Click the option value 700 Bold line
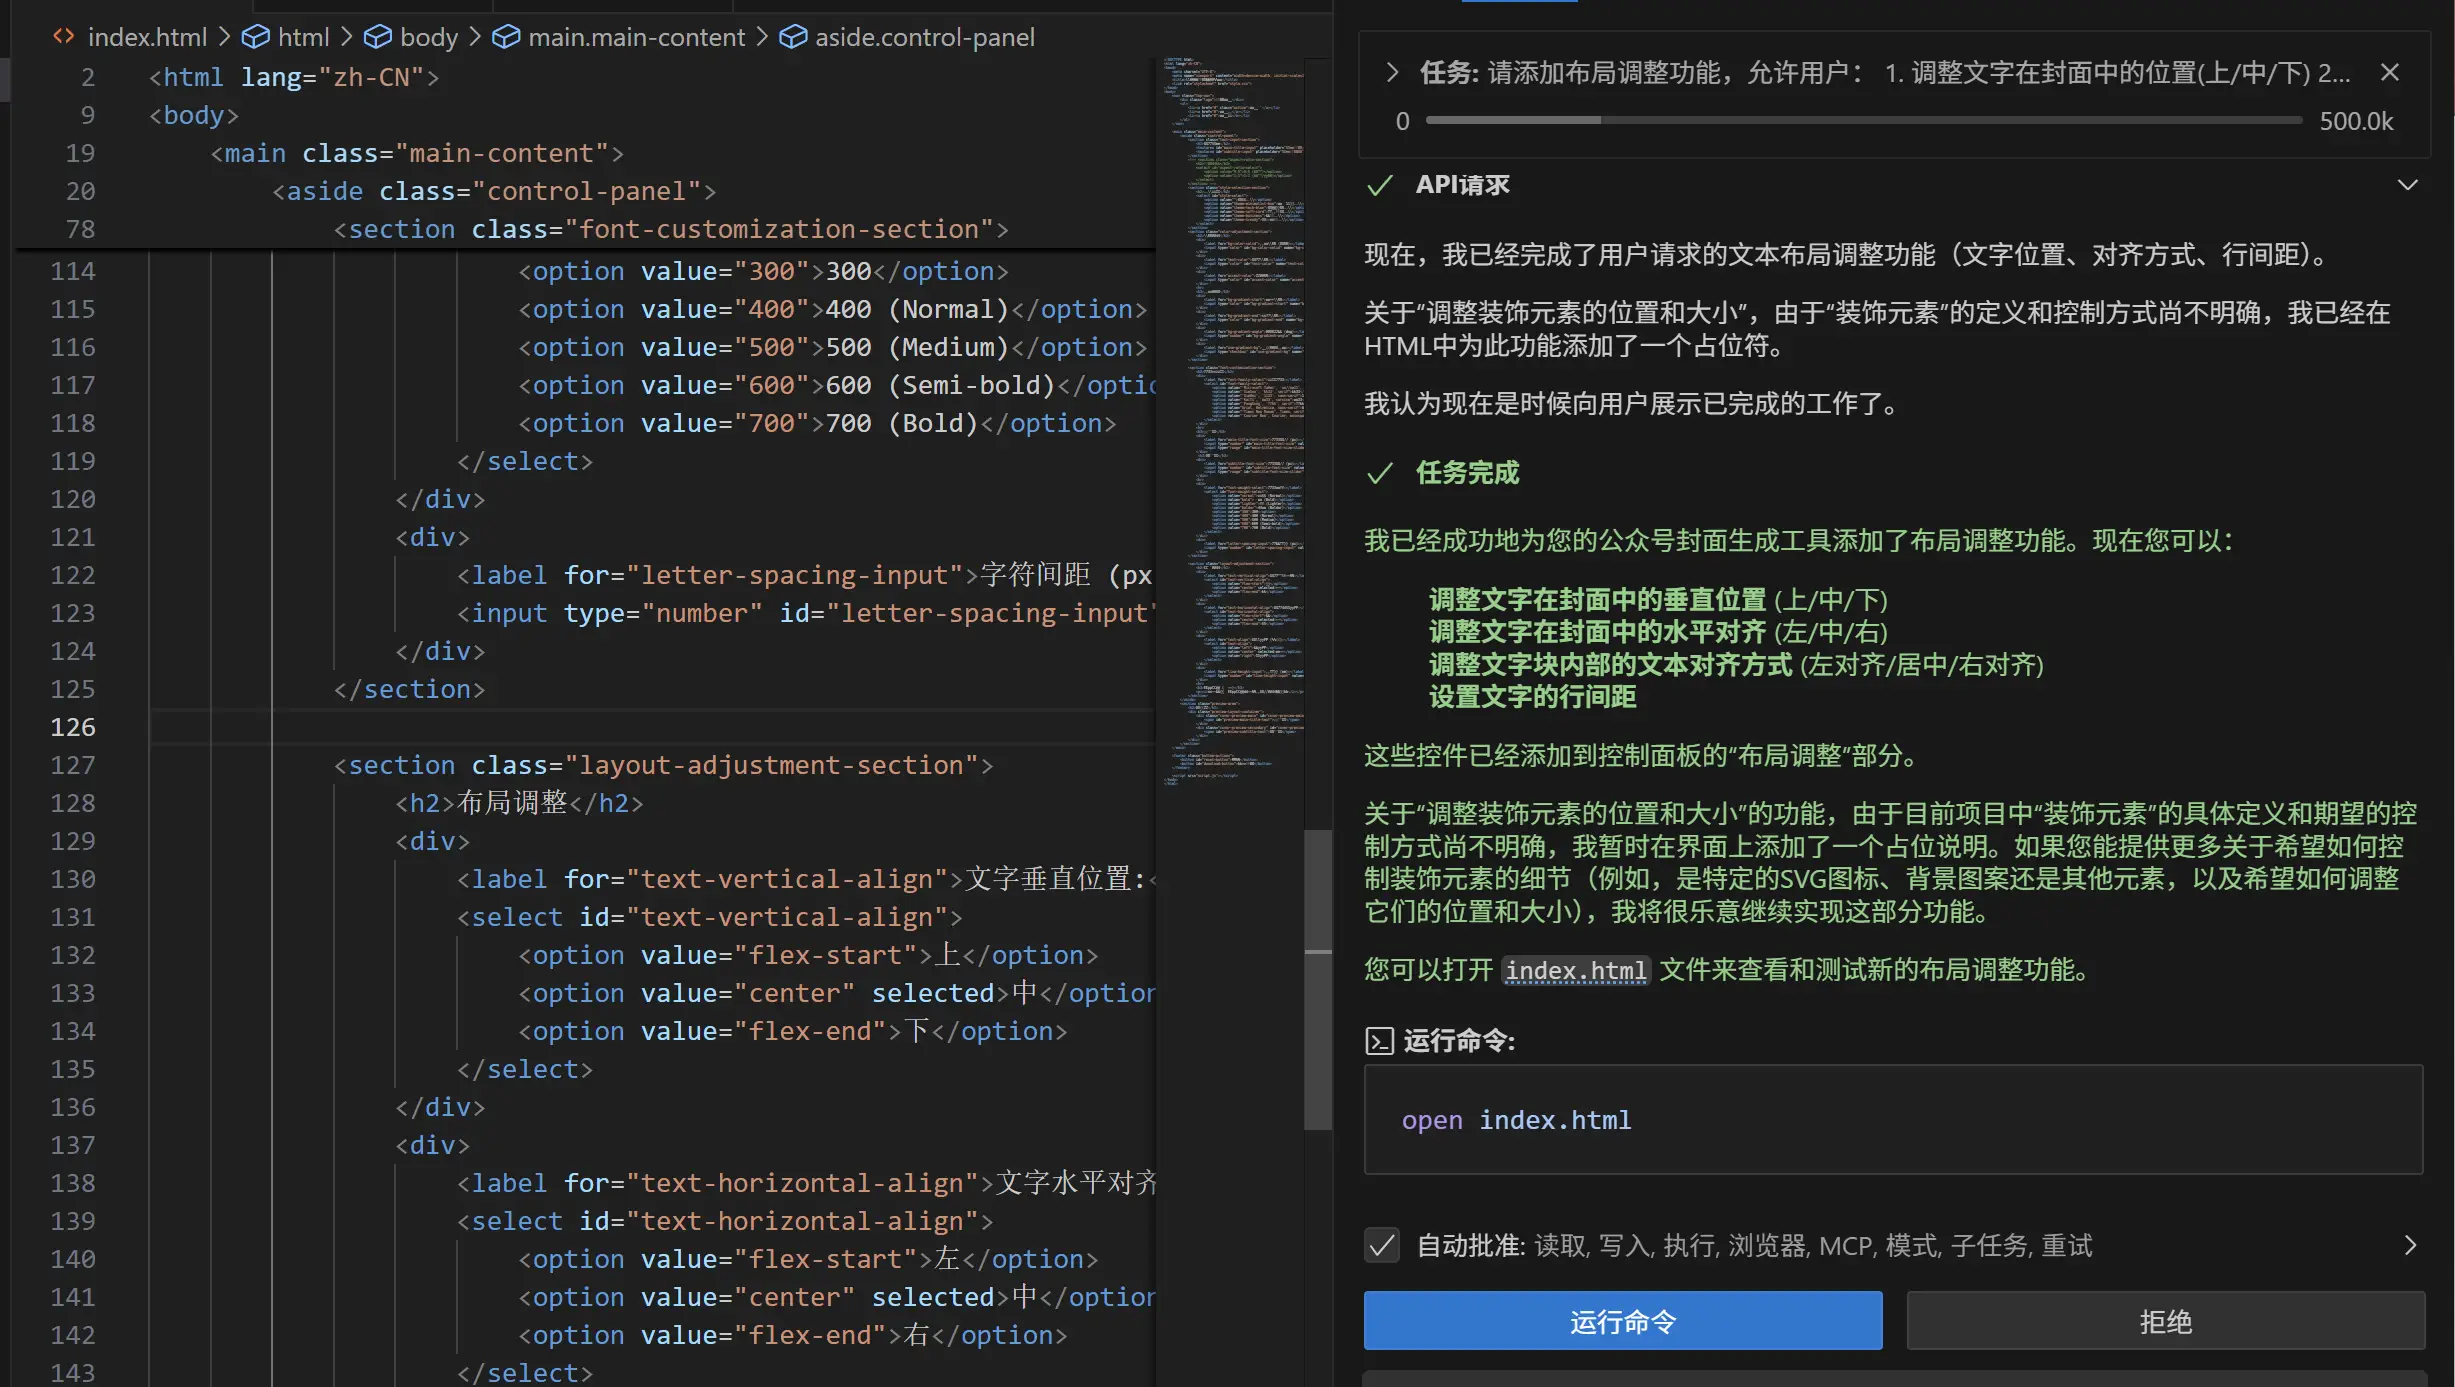 click(x=817, y=423)
